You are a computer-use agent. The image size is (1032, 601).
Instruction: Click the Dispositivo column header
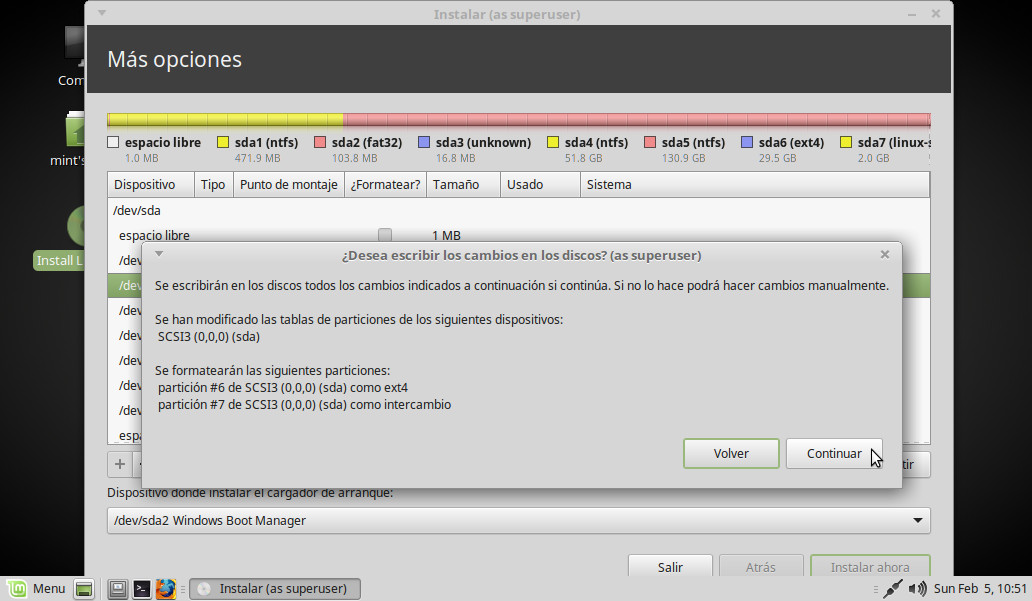(145, 184)
